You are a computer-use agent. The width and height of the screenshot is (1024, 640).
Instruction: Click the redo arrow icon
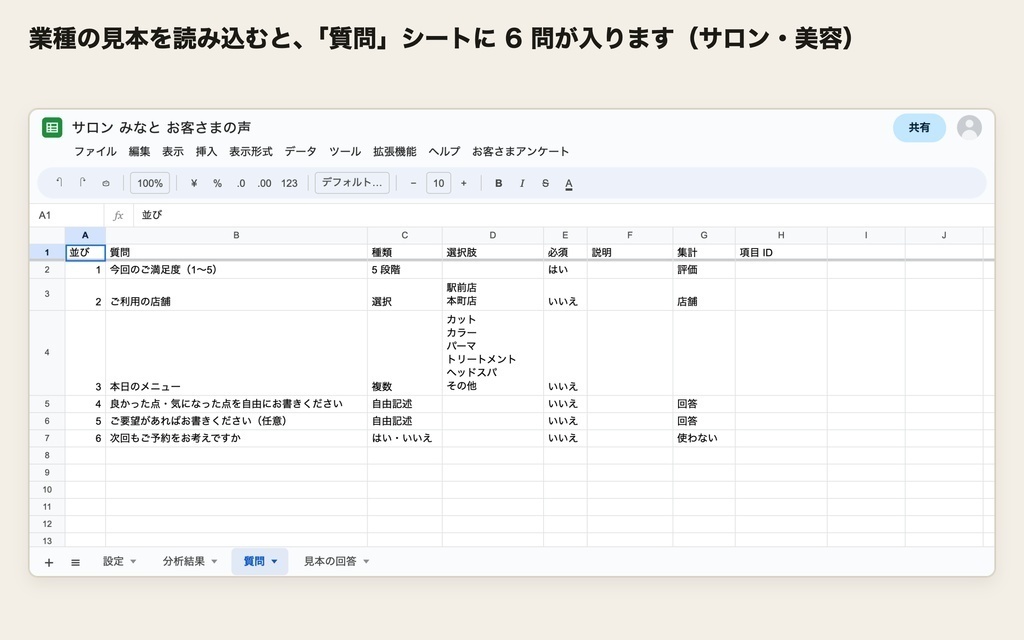[82, 183]
